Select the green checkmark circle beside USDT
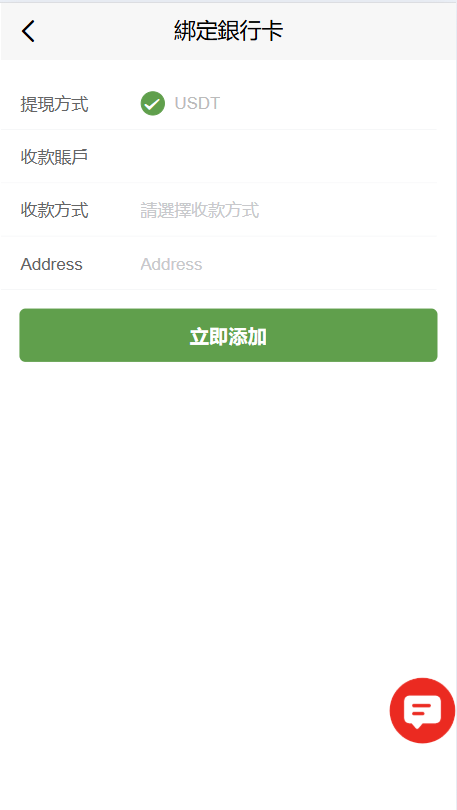Image resolution: width=457 pixels, height=810 pixels. [x=152, y=103]
